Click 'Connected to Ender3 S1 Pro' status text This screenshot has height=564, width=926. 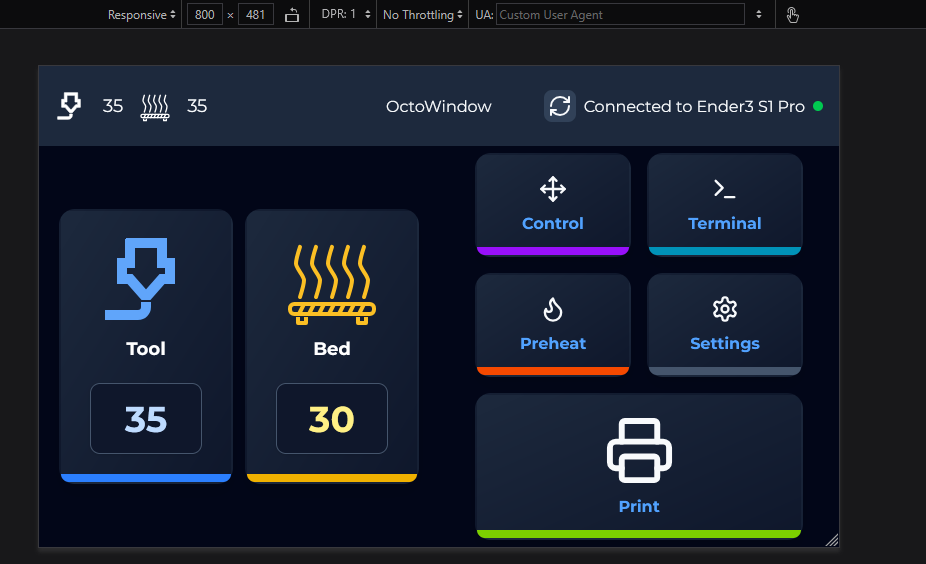694,106
